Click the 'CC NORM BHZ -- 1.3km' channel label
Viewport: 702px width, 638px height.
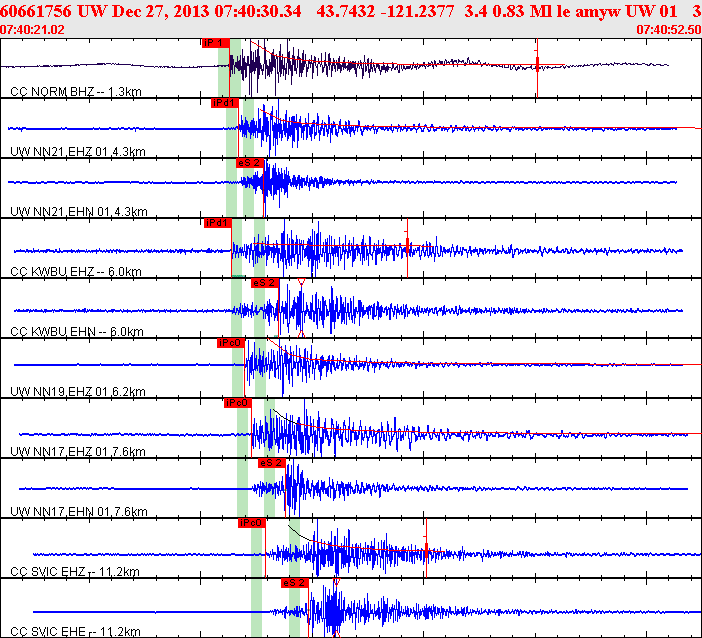tap(76, 92)
